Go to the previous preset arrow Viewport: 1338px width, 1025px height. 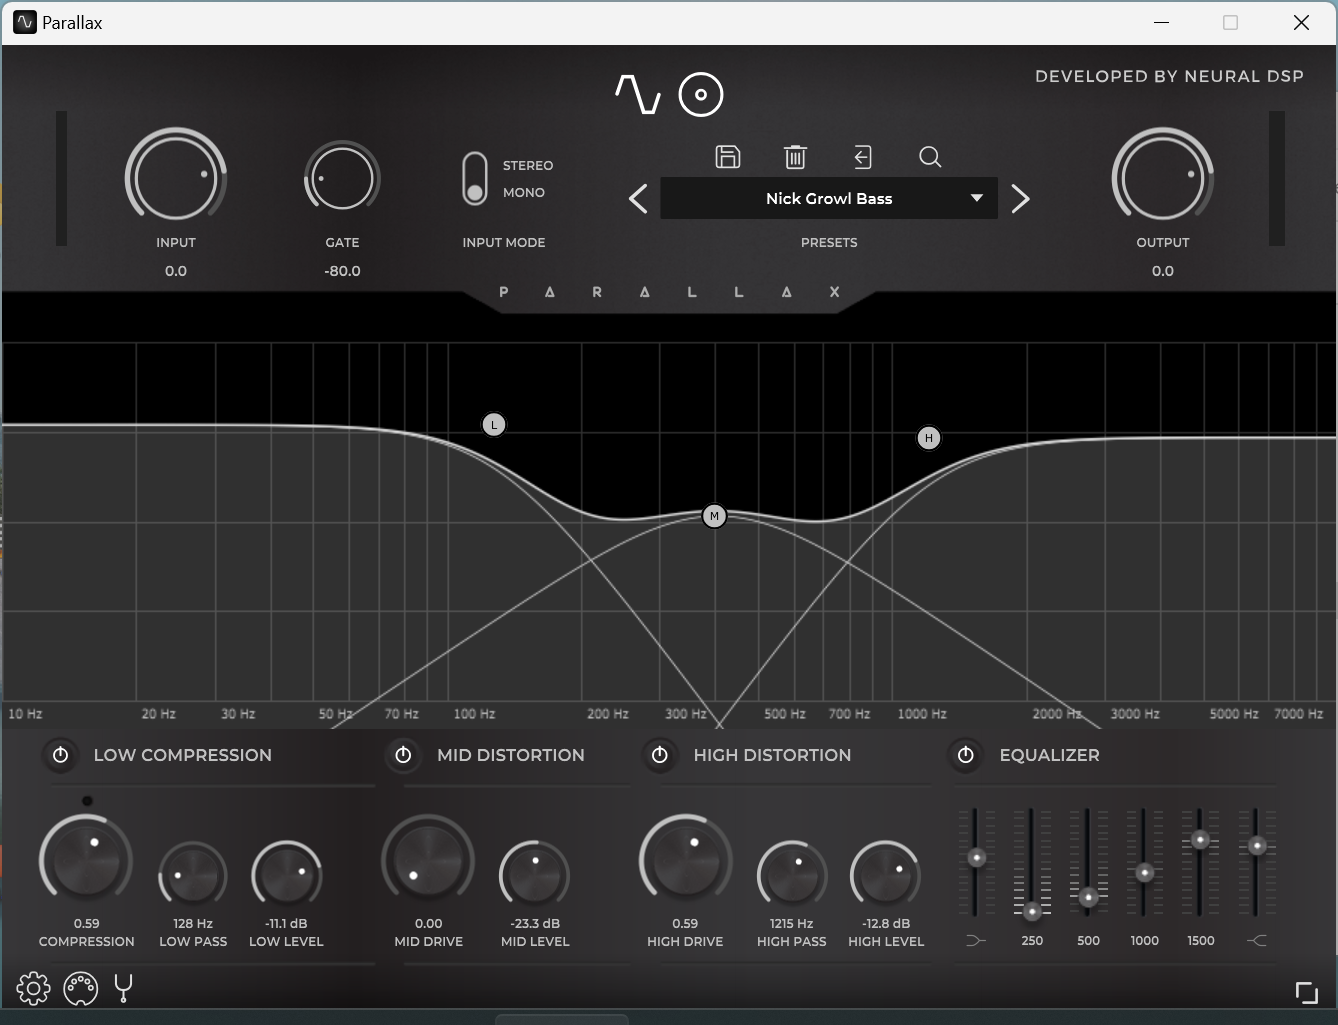point(638,199)
